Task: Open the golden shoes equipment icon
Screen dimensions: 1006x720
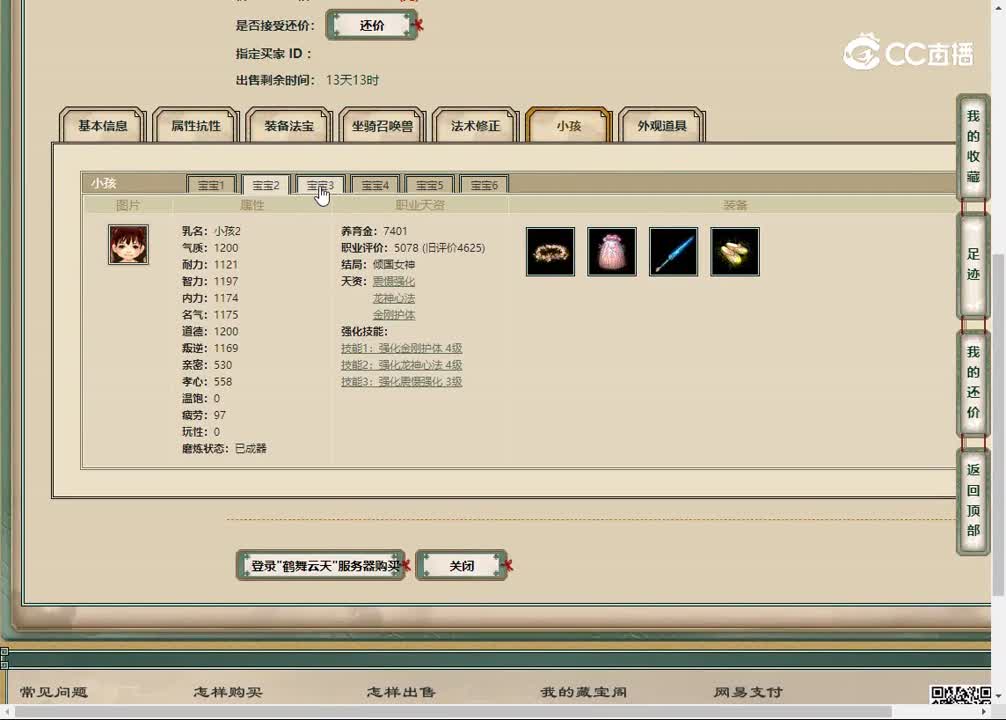Action: [x=735, y=252]
